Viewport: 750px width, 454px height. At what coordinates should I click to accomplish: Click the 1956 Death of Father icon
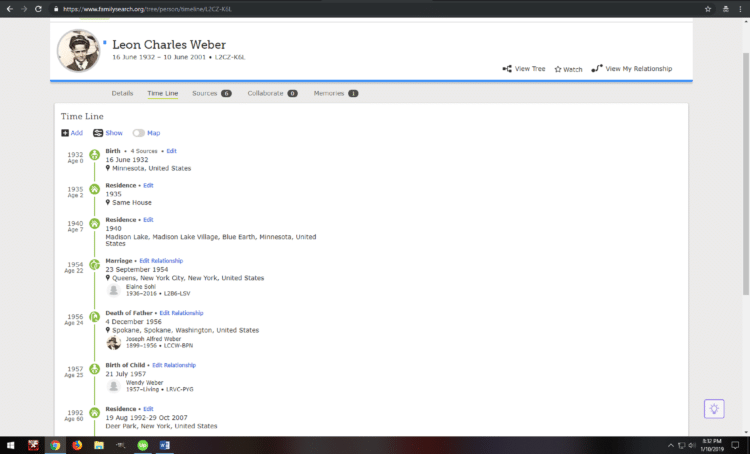click(95, 317)
